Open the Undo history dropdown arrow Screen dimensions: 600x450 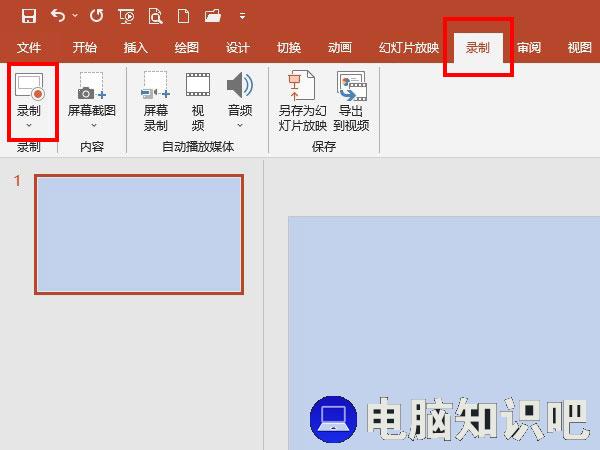pos(75,16)
